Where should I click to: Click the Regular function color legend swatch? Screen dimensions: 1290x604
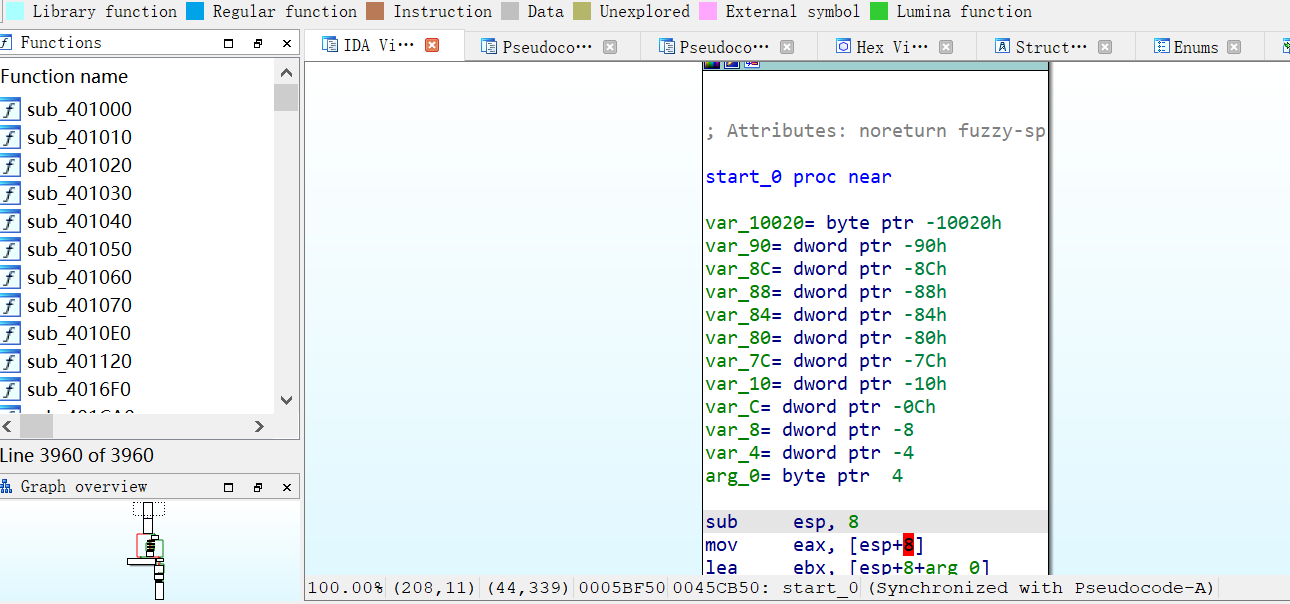click(x=195, y=12)
